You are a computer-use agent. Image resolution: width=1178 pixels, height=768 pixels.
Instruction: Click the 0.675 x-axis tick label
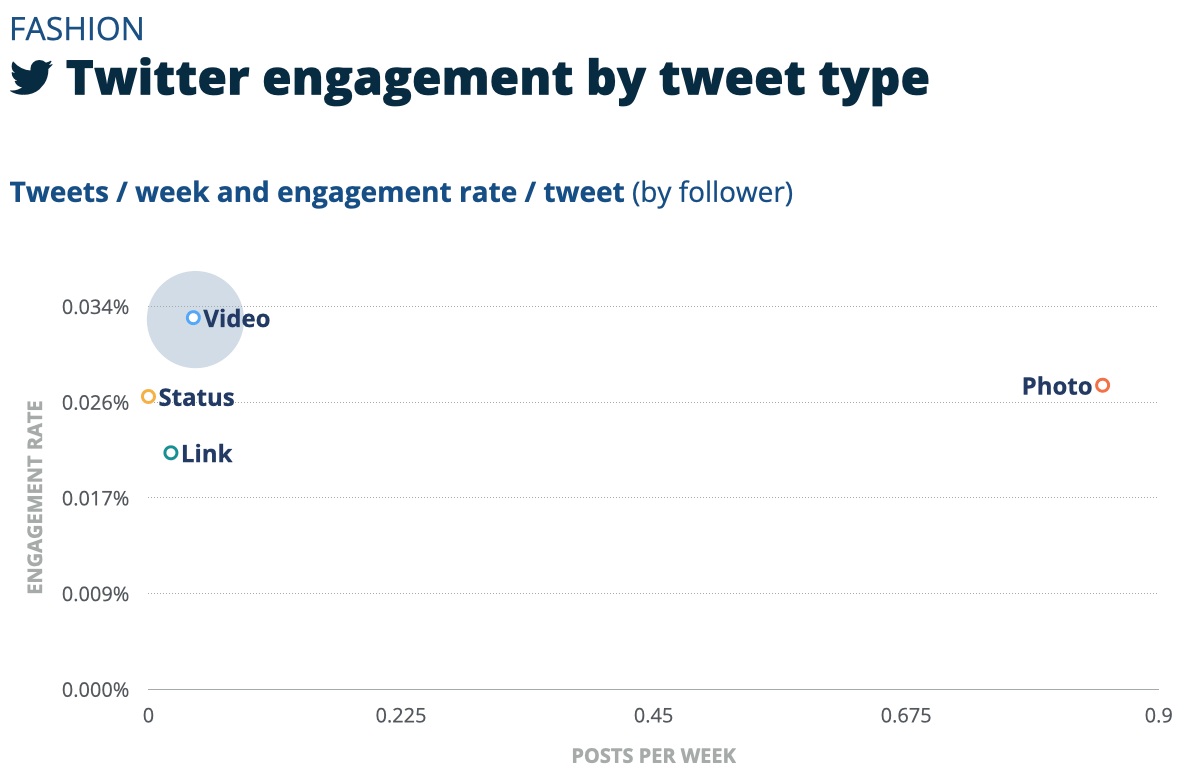click(x=906, y=716)
